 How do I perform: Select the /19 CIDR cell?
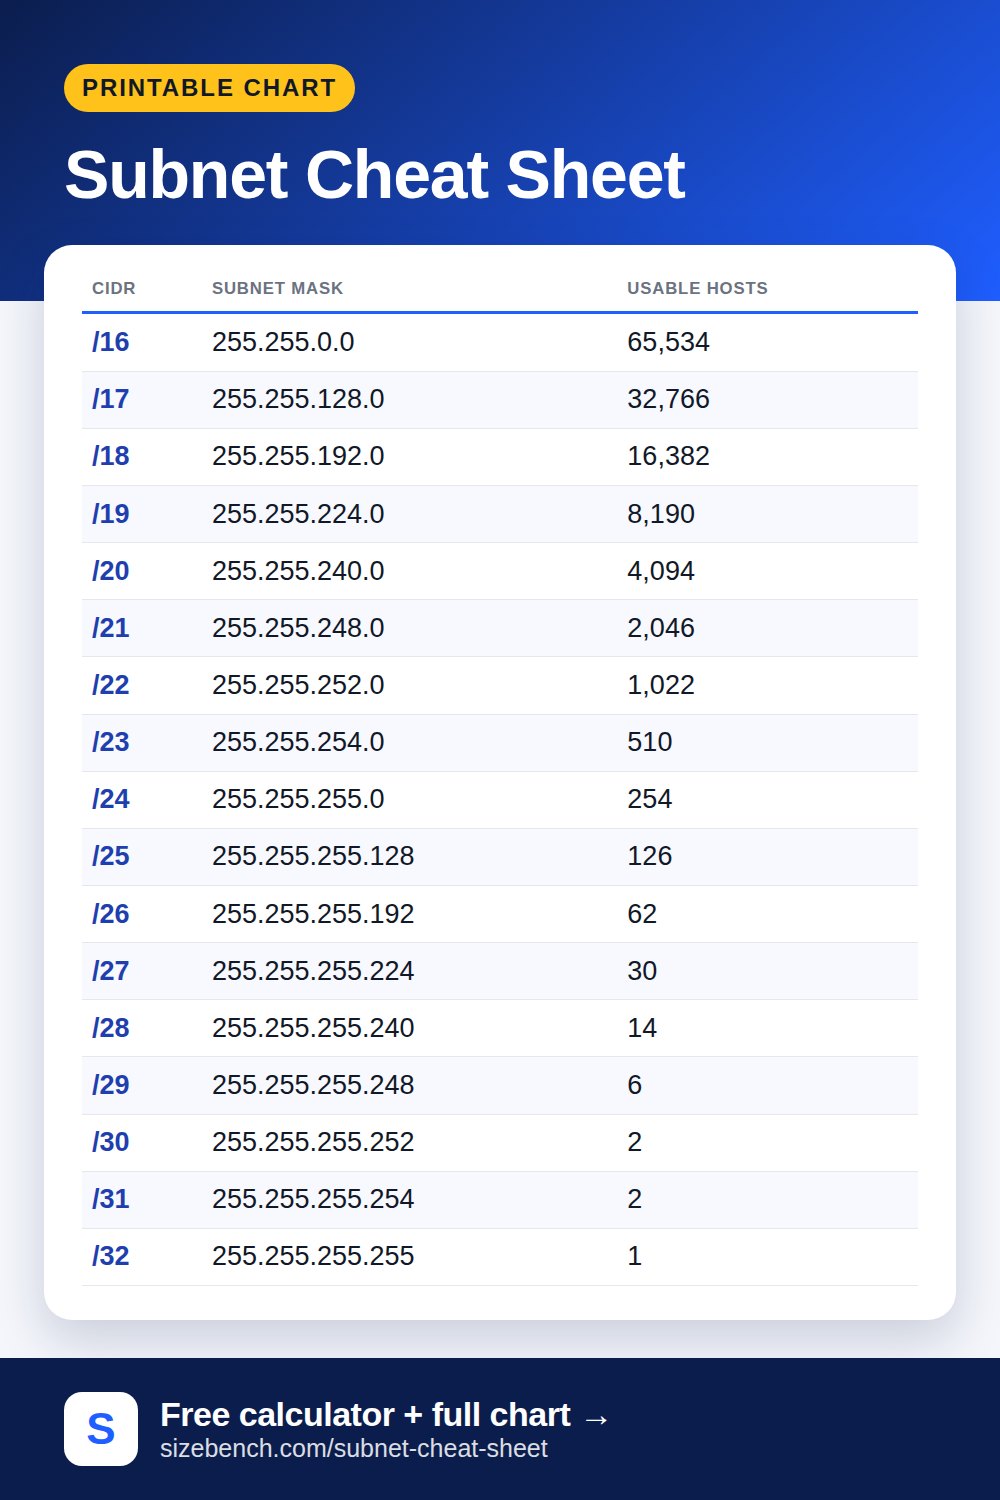111,514
